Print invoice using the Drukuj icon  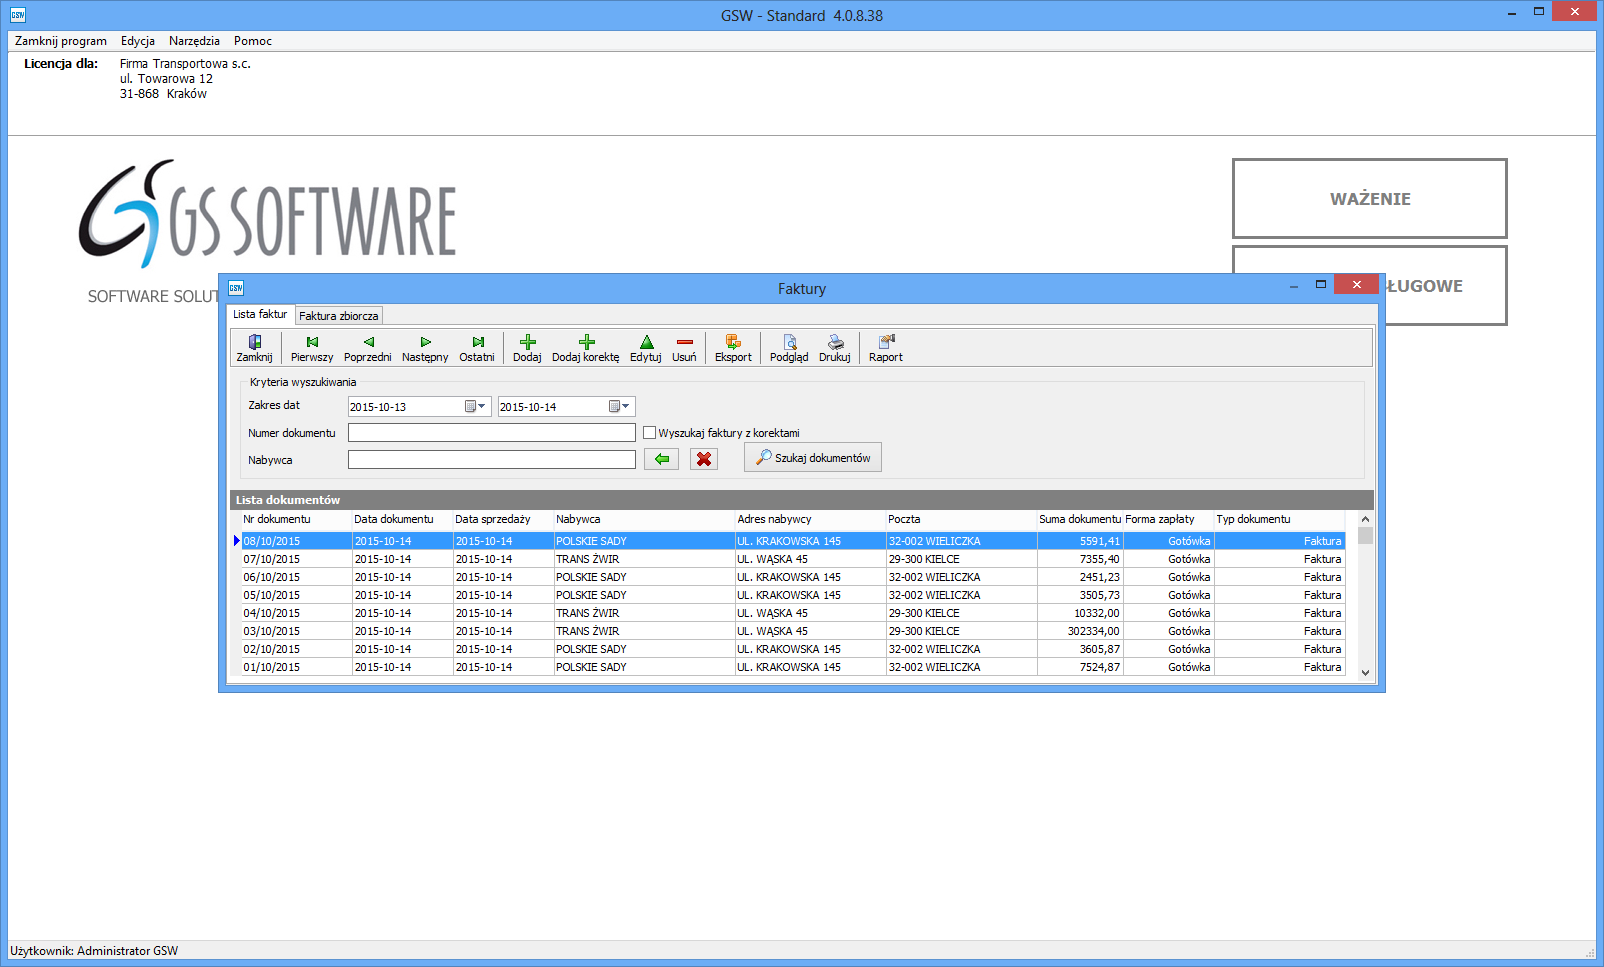835,348
